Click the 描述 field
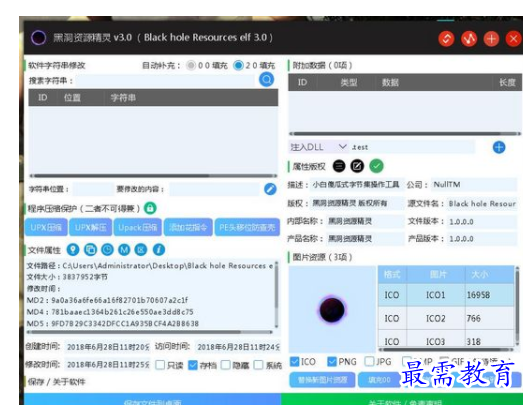Viewport: 523px width, 405px height. click(x=357, y=184)
